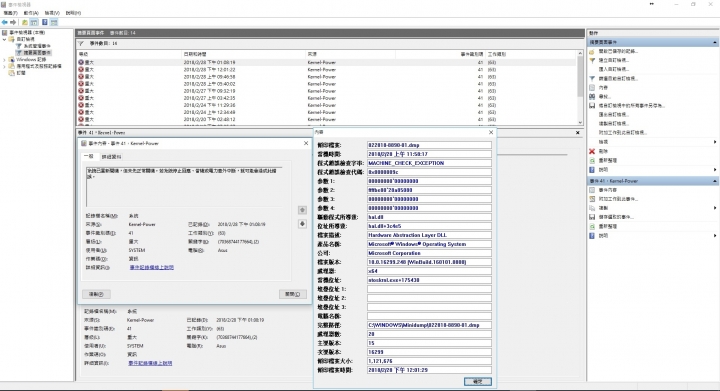Click the MACHINE_CHECK_EXCEPTION field
The width and height of the screenshot is (720, 391).
[x=429, y=163]
